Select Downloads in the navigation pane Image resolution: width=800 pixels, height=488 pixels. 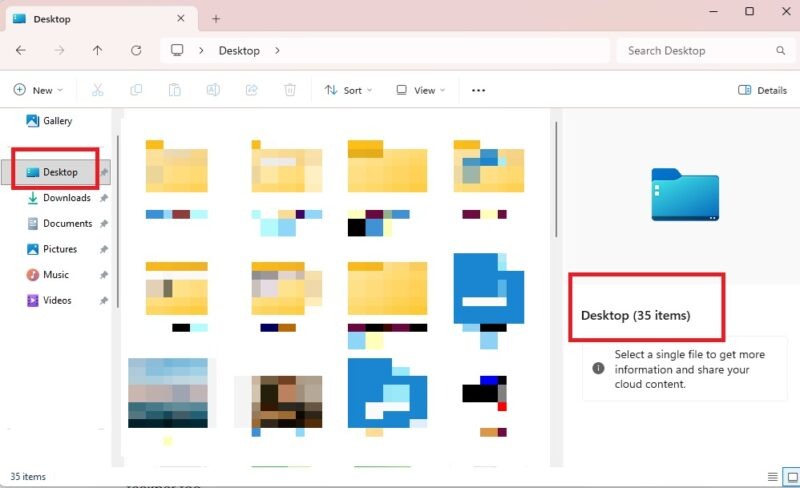66,198
